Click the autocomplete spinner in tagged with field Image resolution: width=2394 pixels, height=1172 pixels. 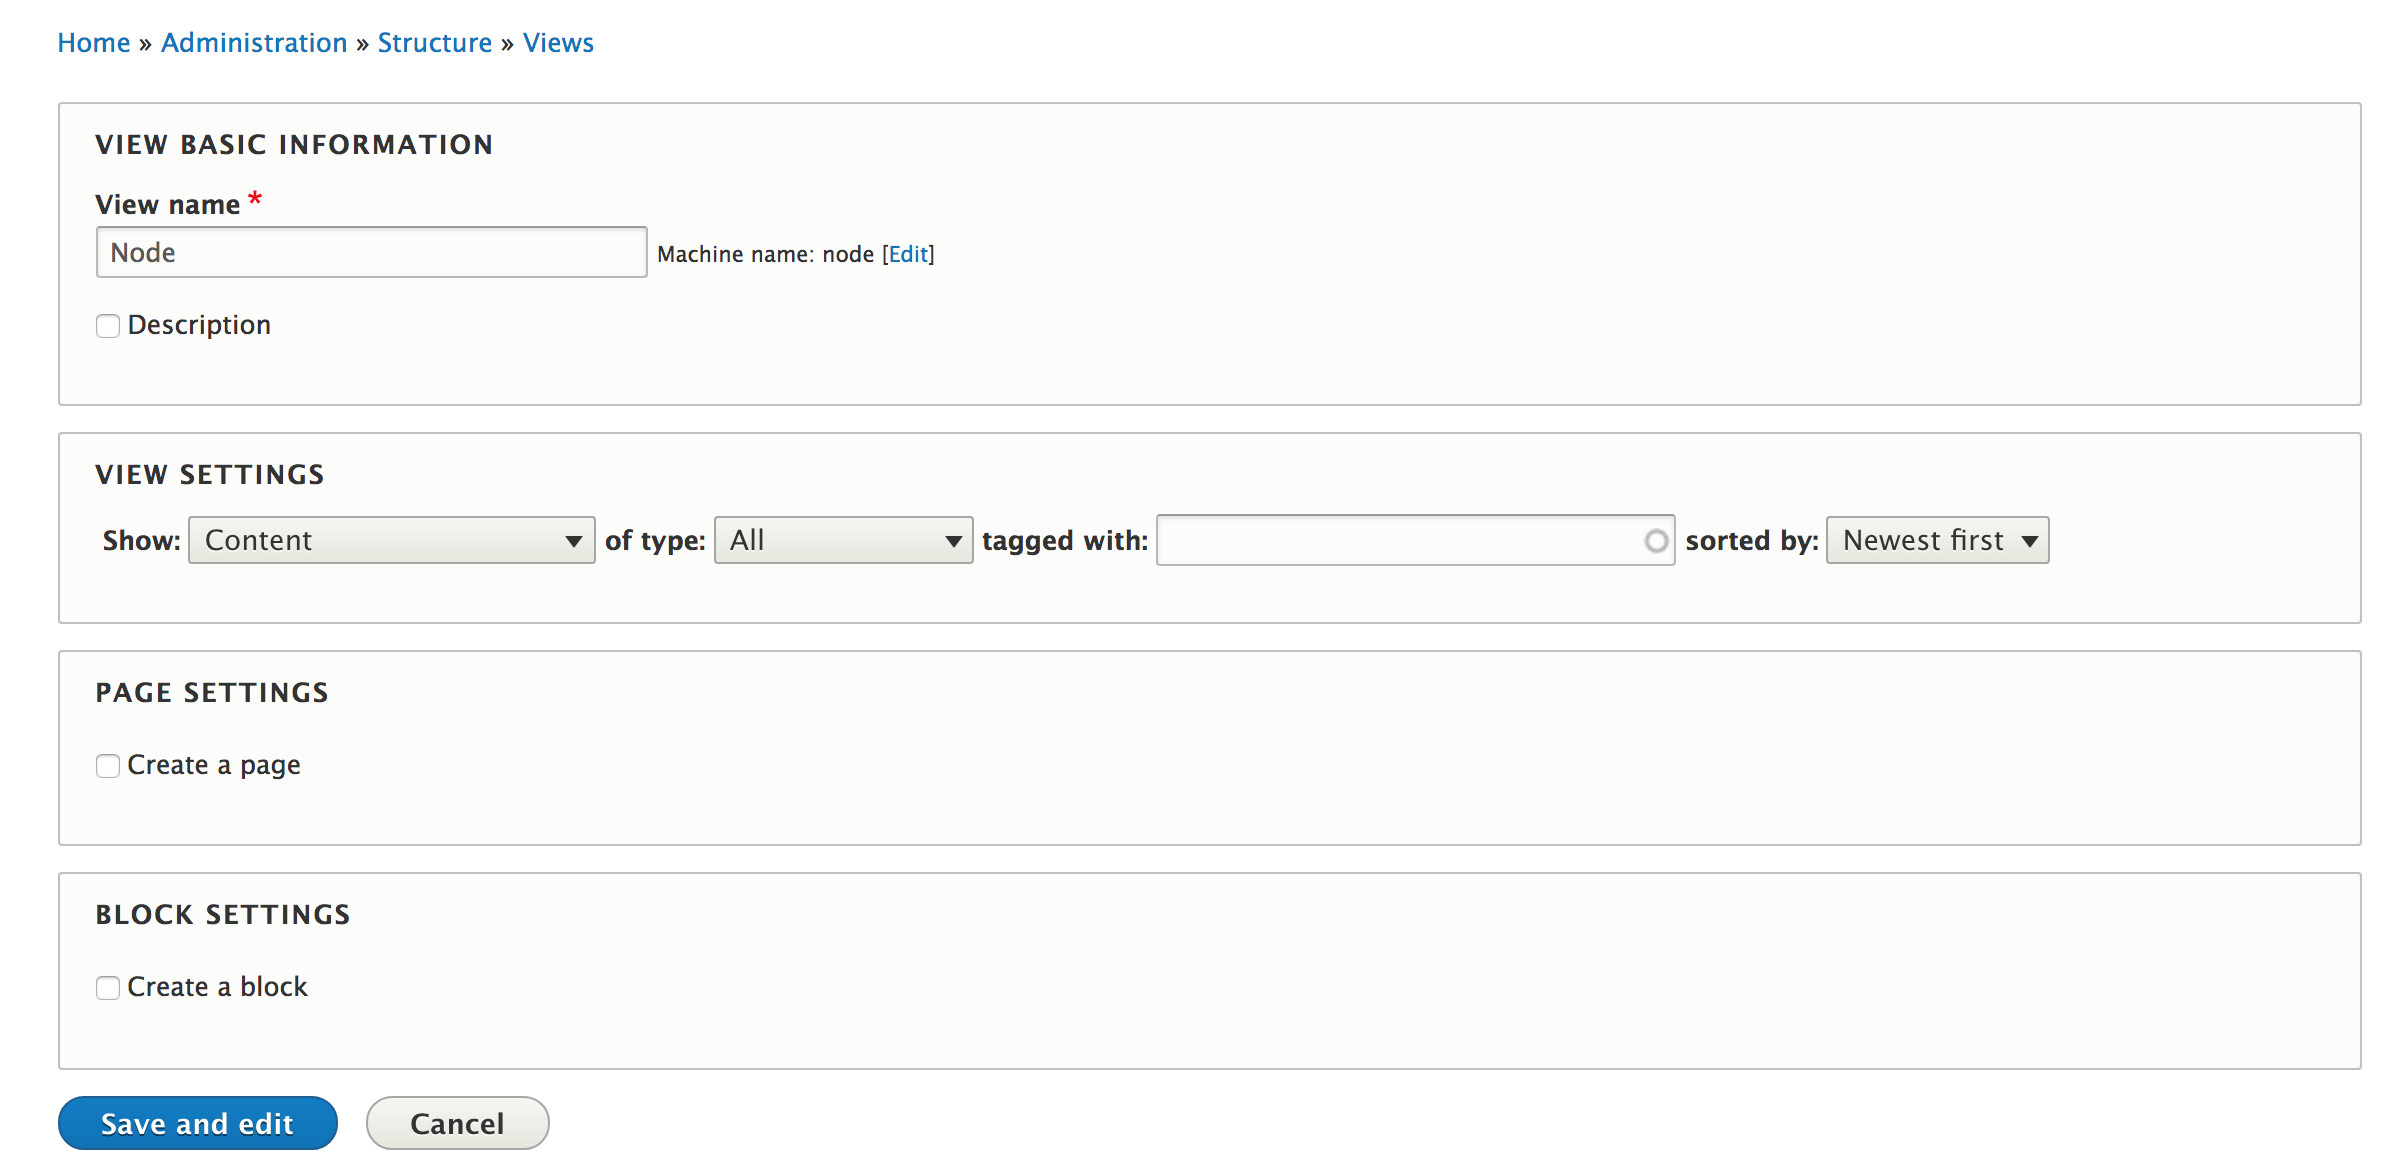click(1655, 539)
